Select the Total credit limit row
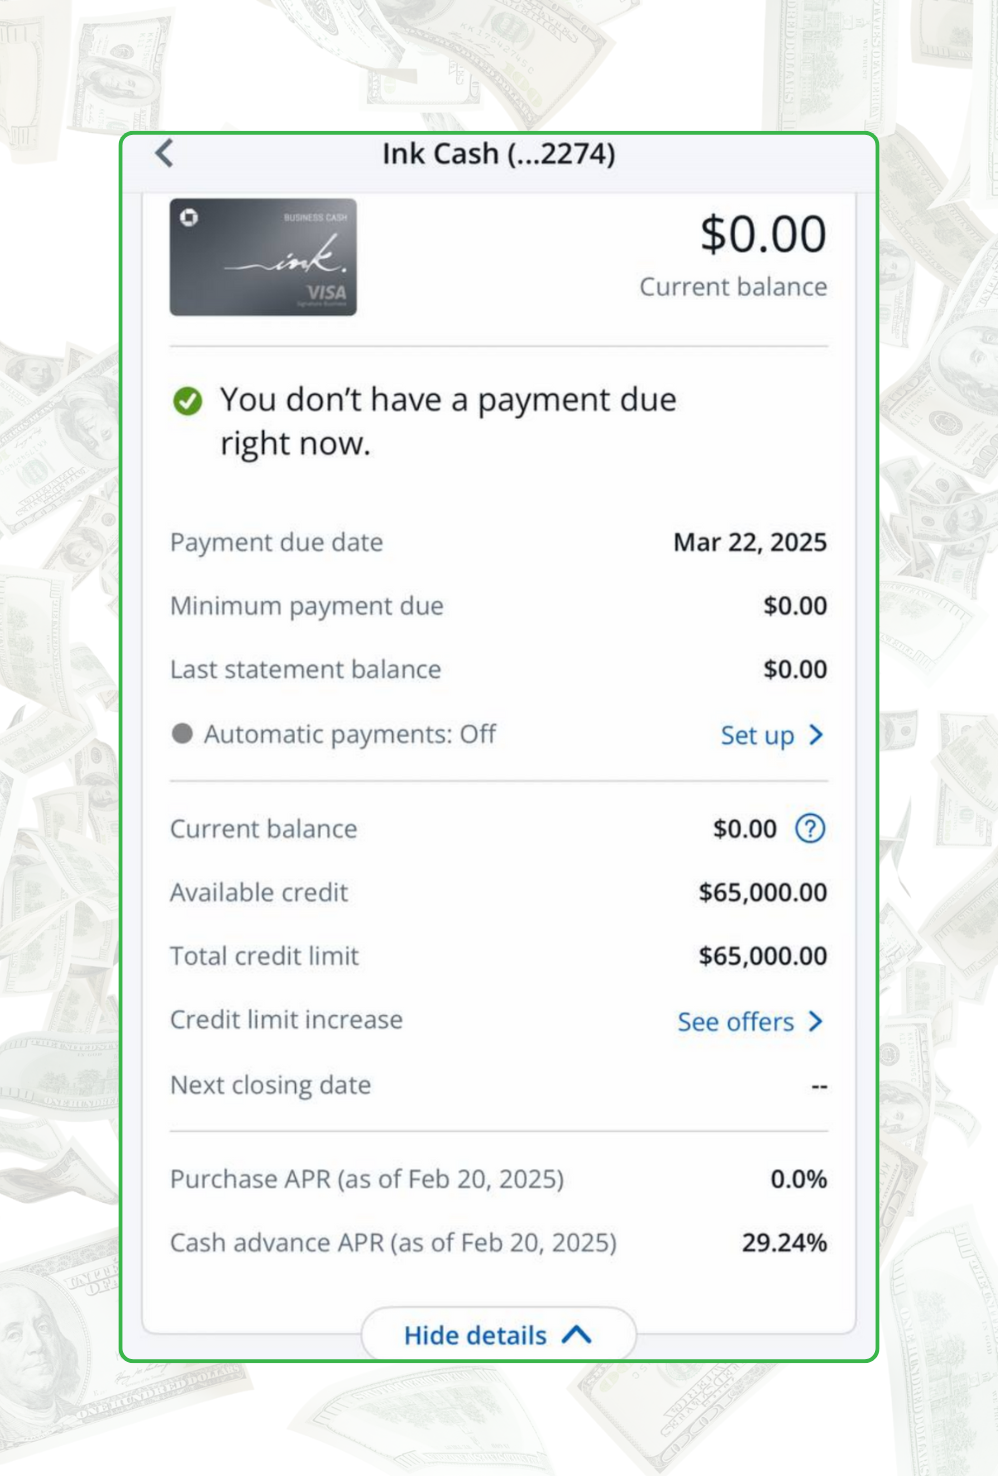Viewport: 998px width, 1476px height. [498, 956]
